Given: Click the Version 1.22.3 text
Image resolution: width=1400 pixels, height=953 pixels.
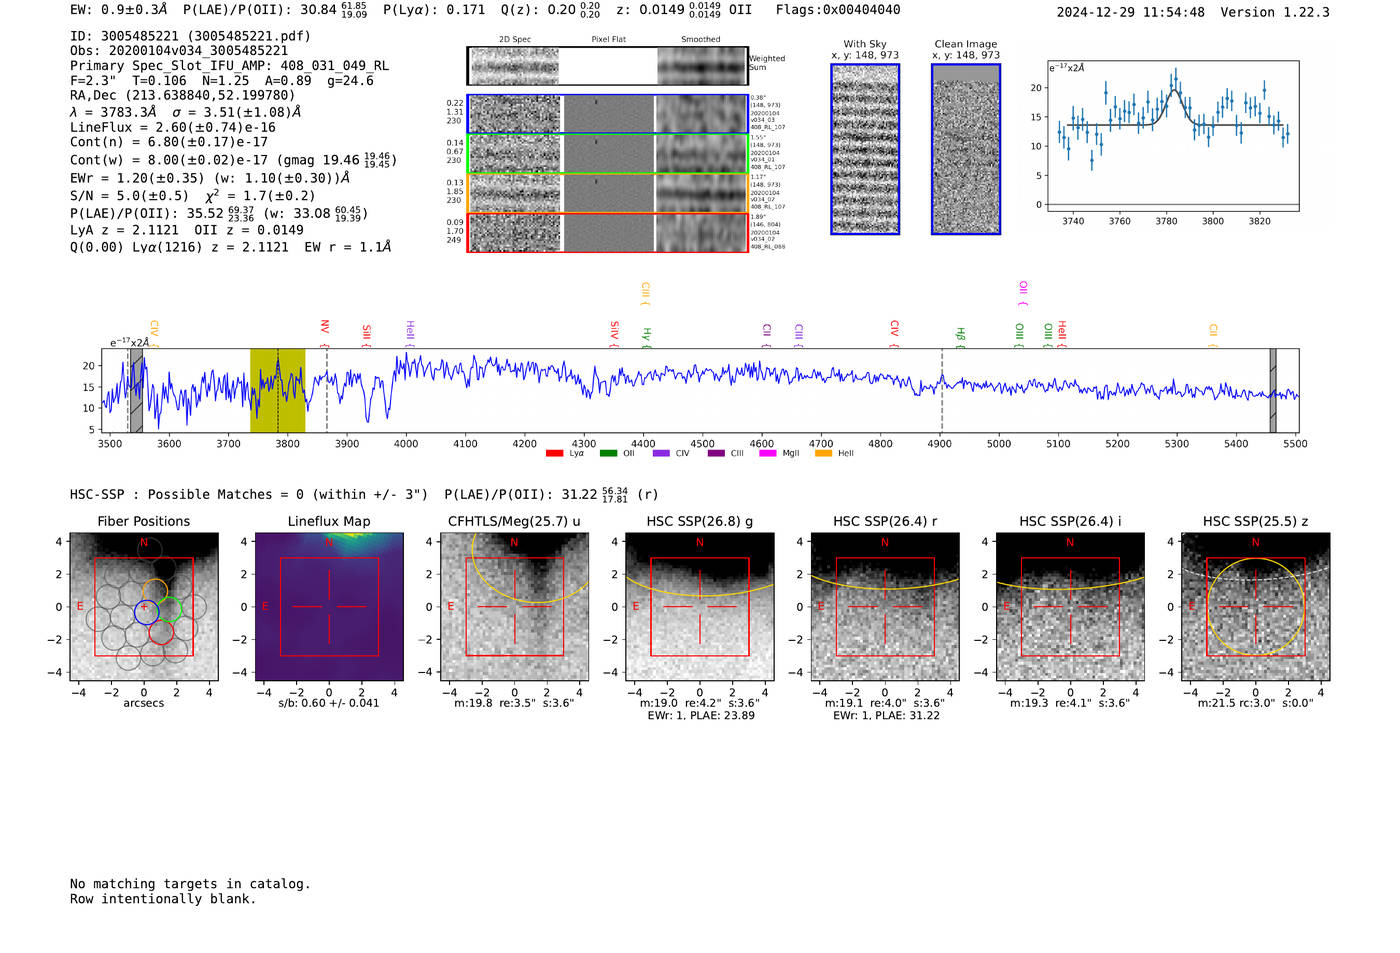Looking at the screenshot, I should (1275, 12).
